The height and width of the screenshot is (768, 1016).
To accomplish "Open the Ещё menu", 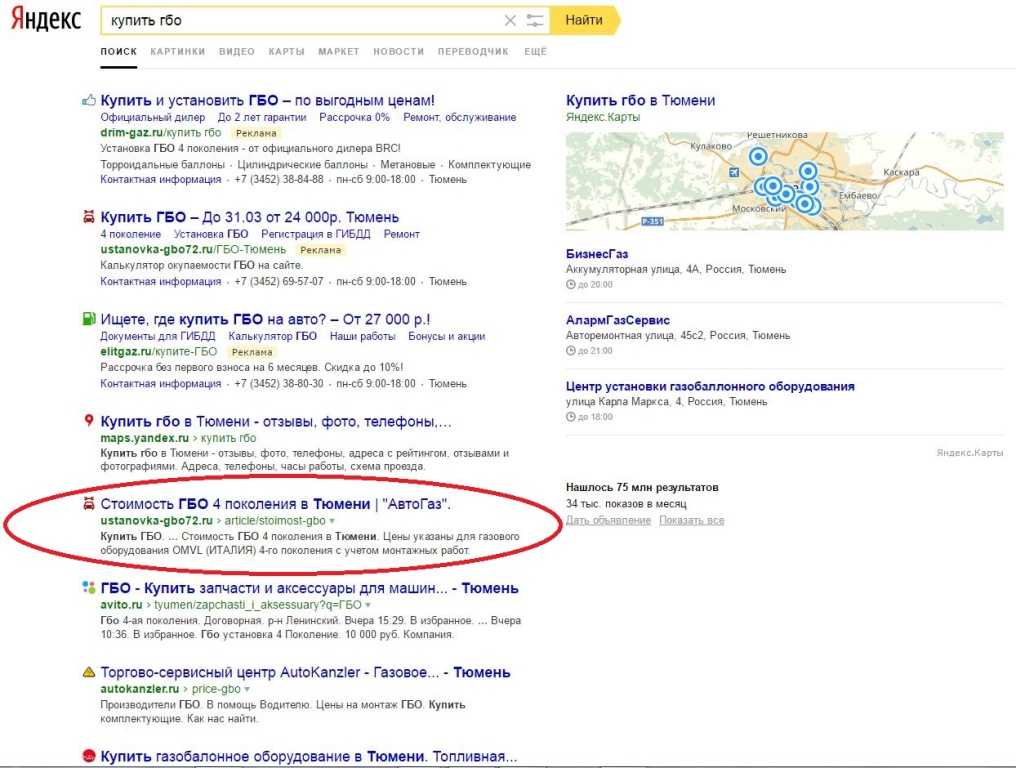I will [535, 52].
